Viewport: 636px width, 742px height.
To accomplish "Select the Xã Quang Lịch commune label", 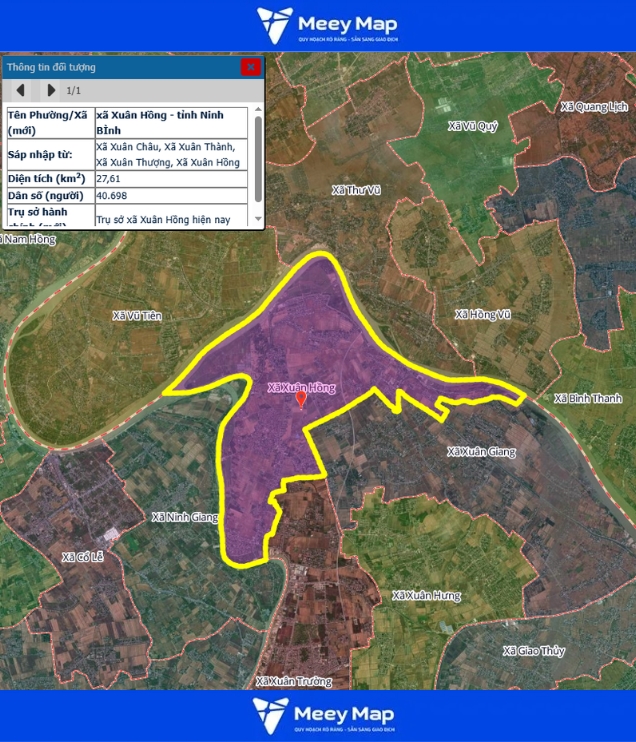I will pyautogui.click(x=594, y=106).
